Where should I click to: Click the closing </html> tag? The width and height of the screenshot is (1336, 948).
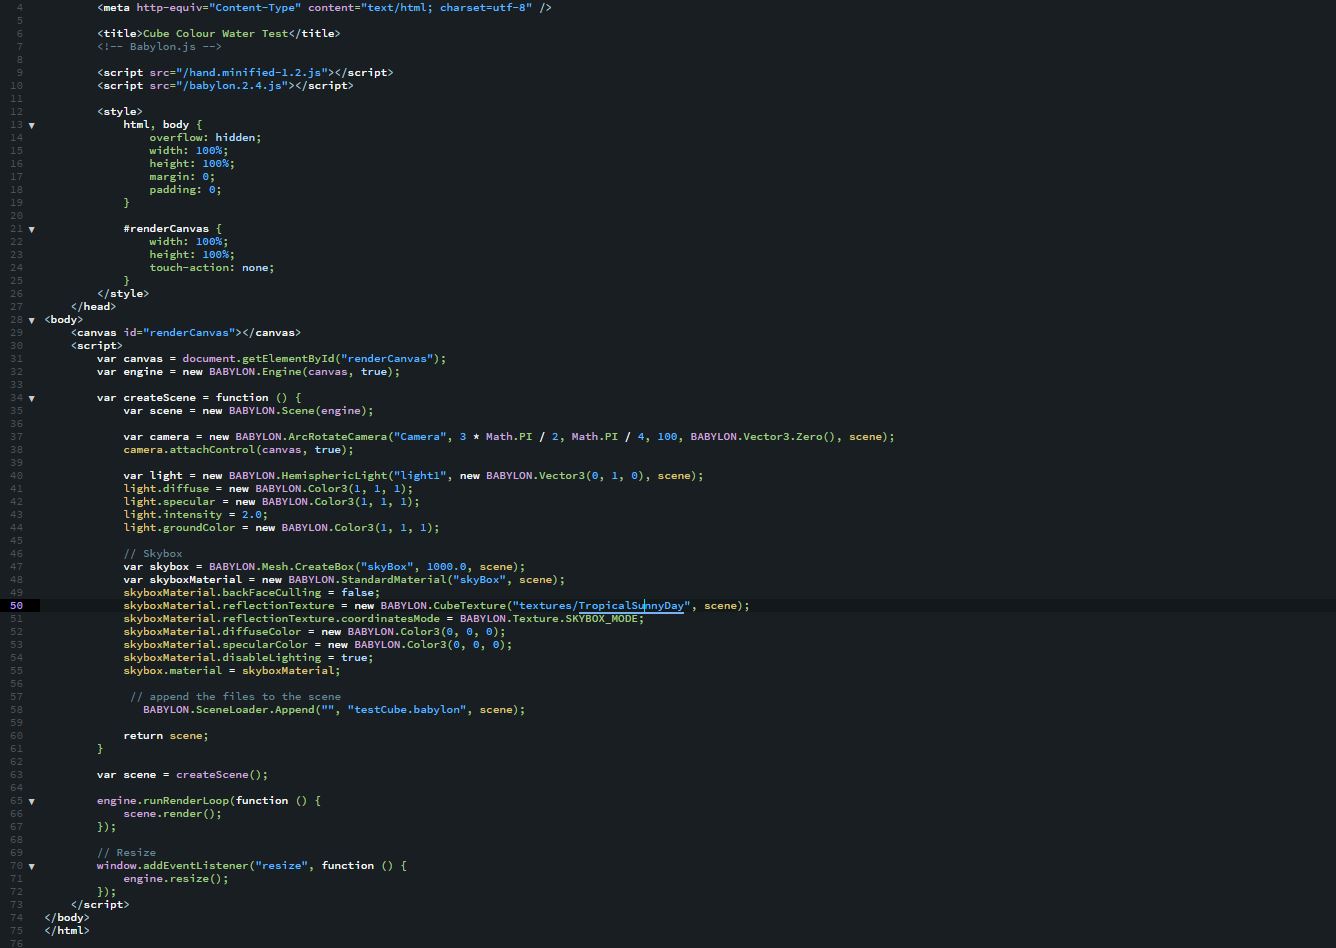pyautogui.click(x=67, y=930)
